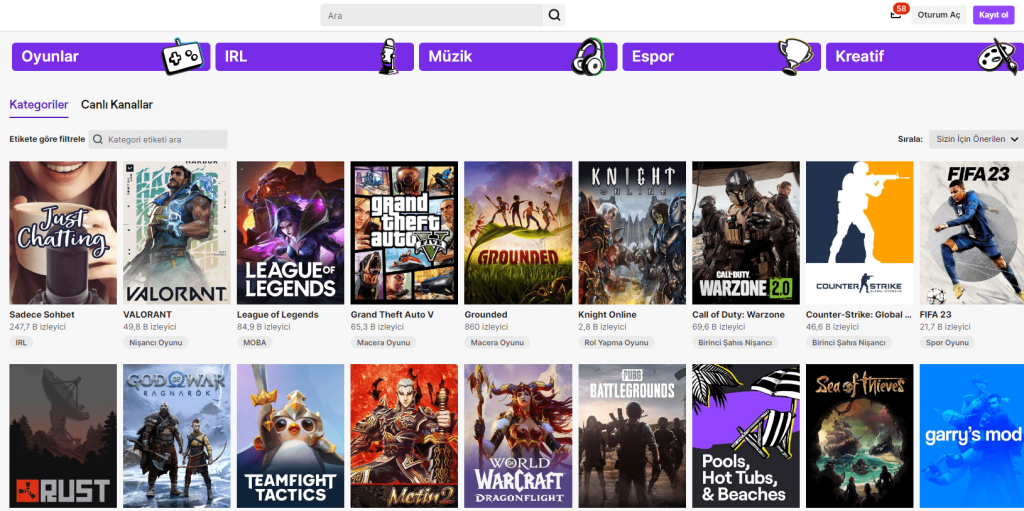Click the League of Legends title link

point(278,315)
